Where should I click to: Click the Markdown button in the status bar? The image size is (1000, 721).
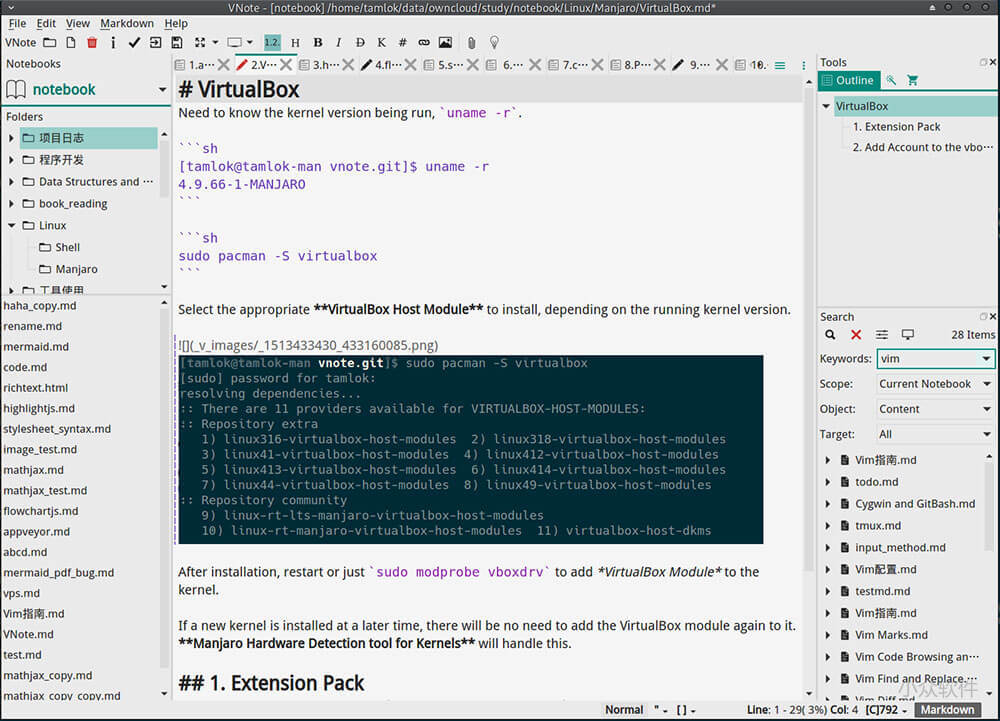click(946, 709)
